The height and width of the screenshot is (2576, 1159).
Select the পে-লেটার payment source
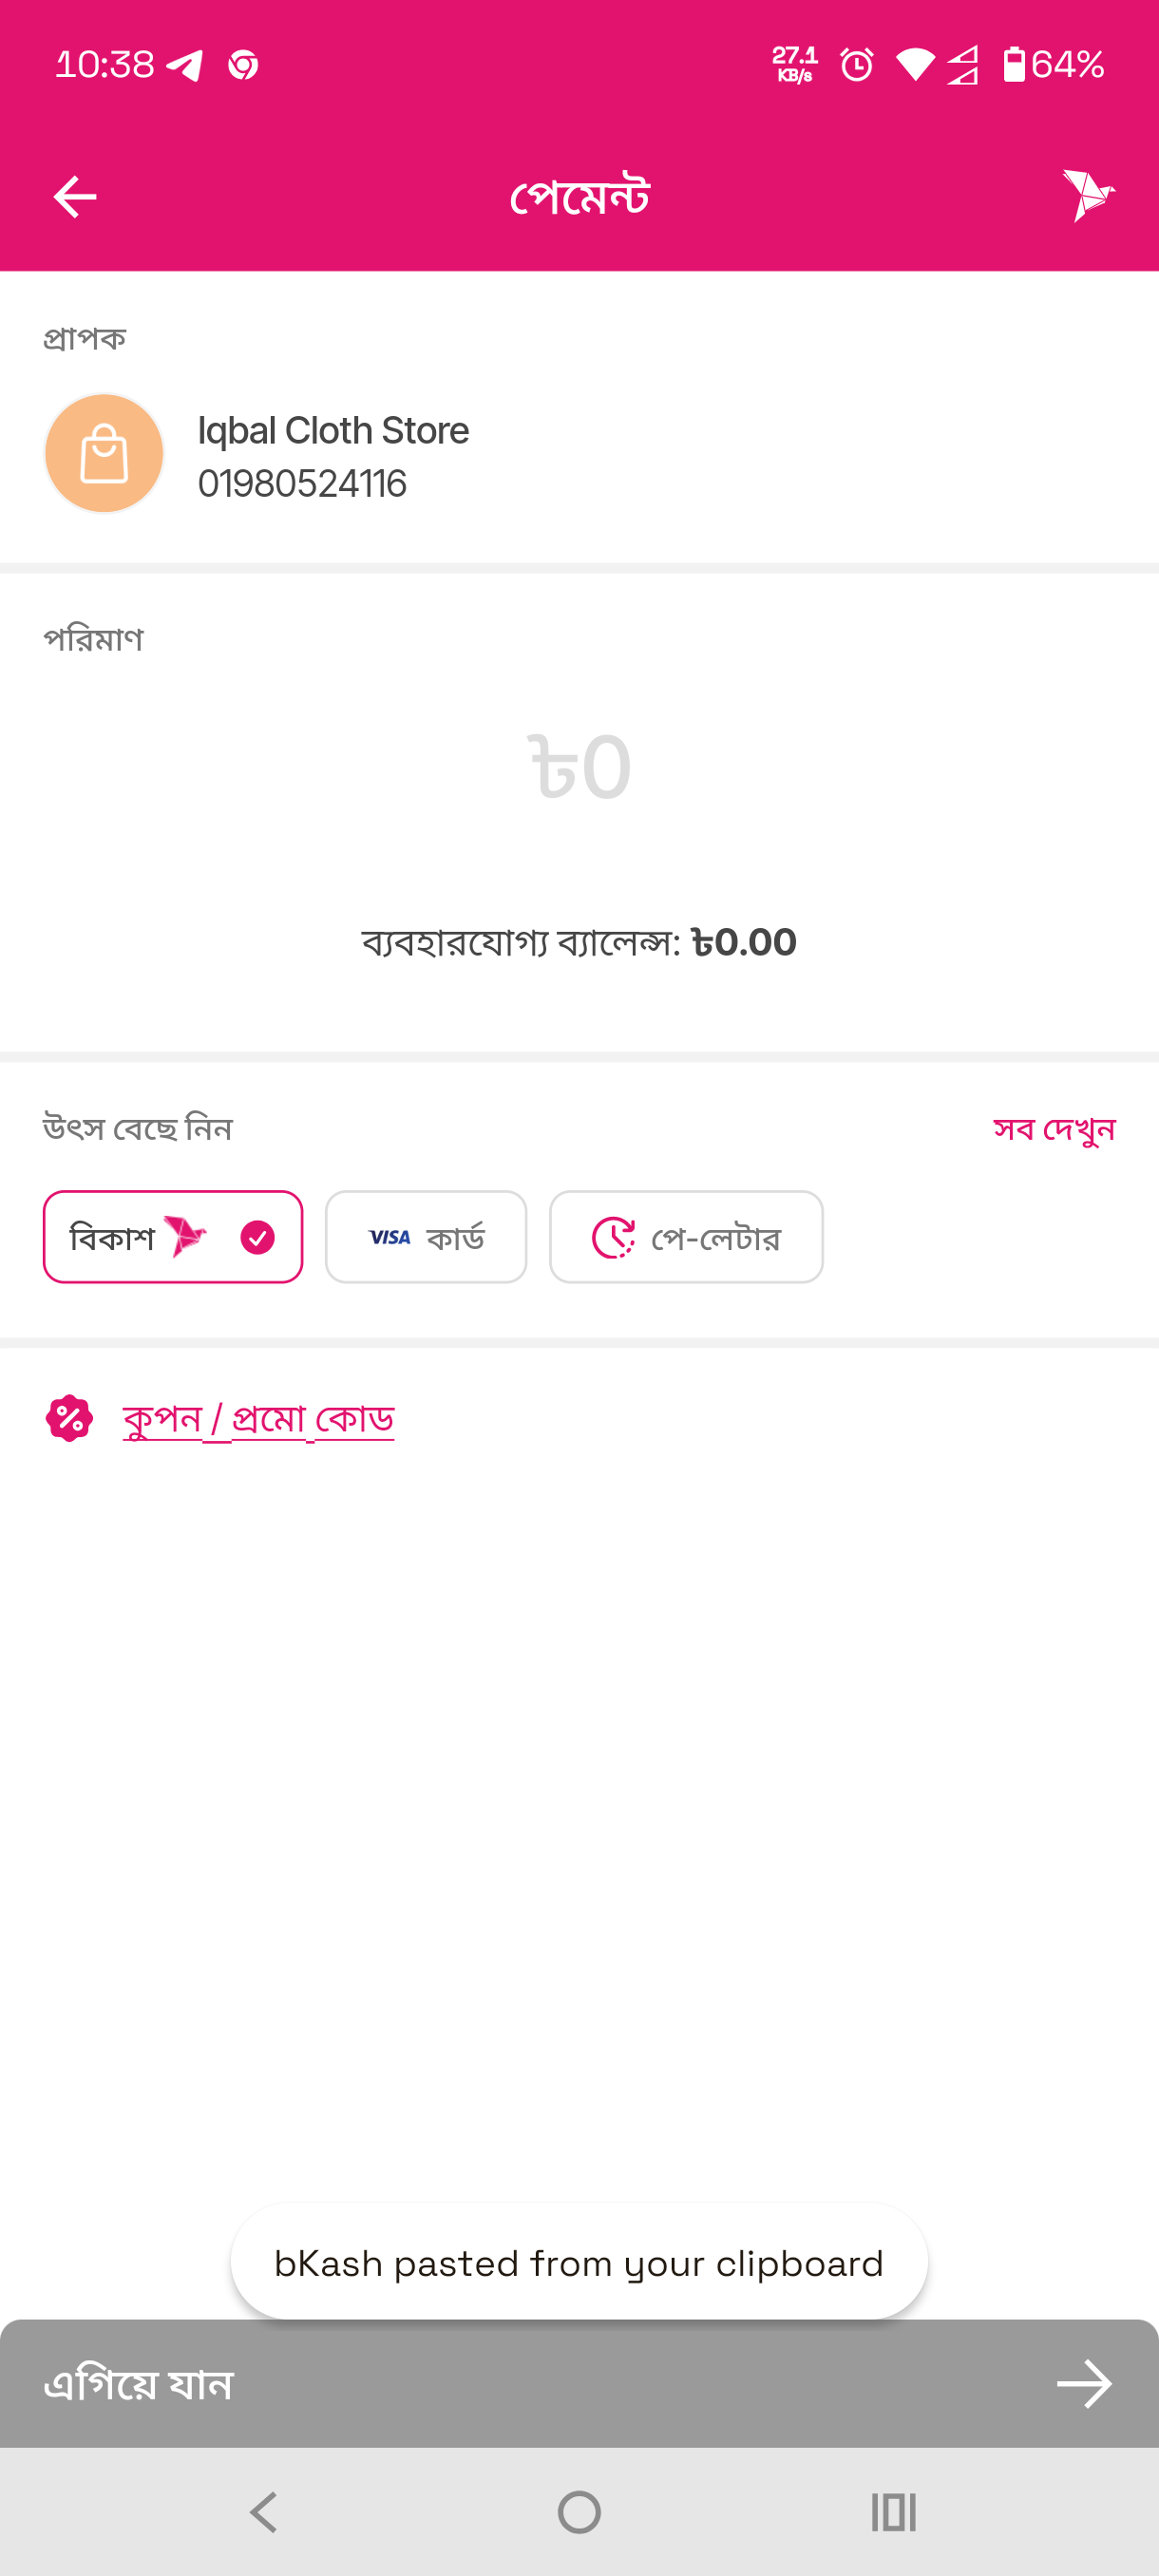tap(686, 1237)
